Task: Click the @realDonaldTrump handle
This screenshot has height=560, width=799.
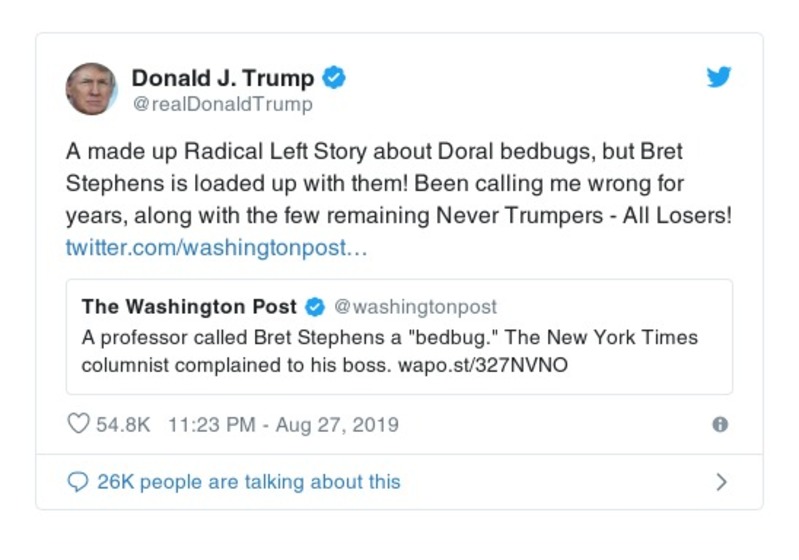Action: 222,104
